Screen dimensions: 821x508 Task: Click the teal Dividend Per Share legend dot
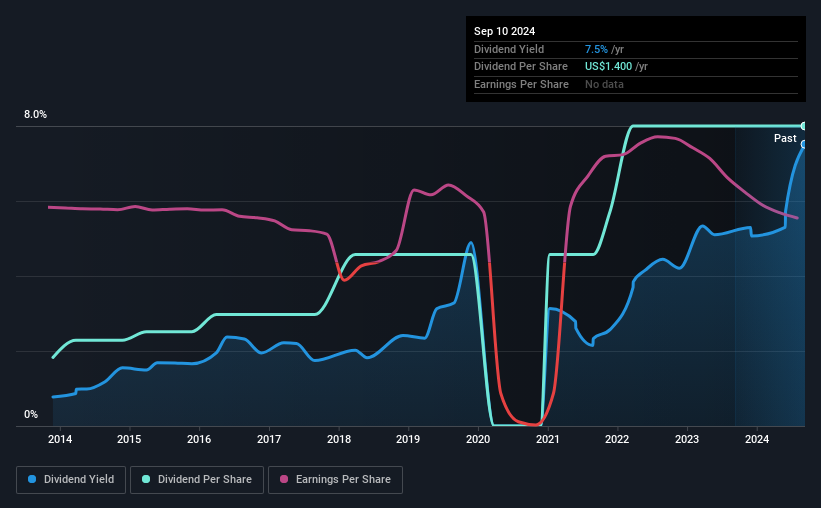pos(146,479)
